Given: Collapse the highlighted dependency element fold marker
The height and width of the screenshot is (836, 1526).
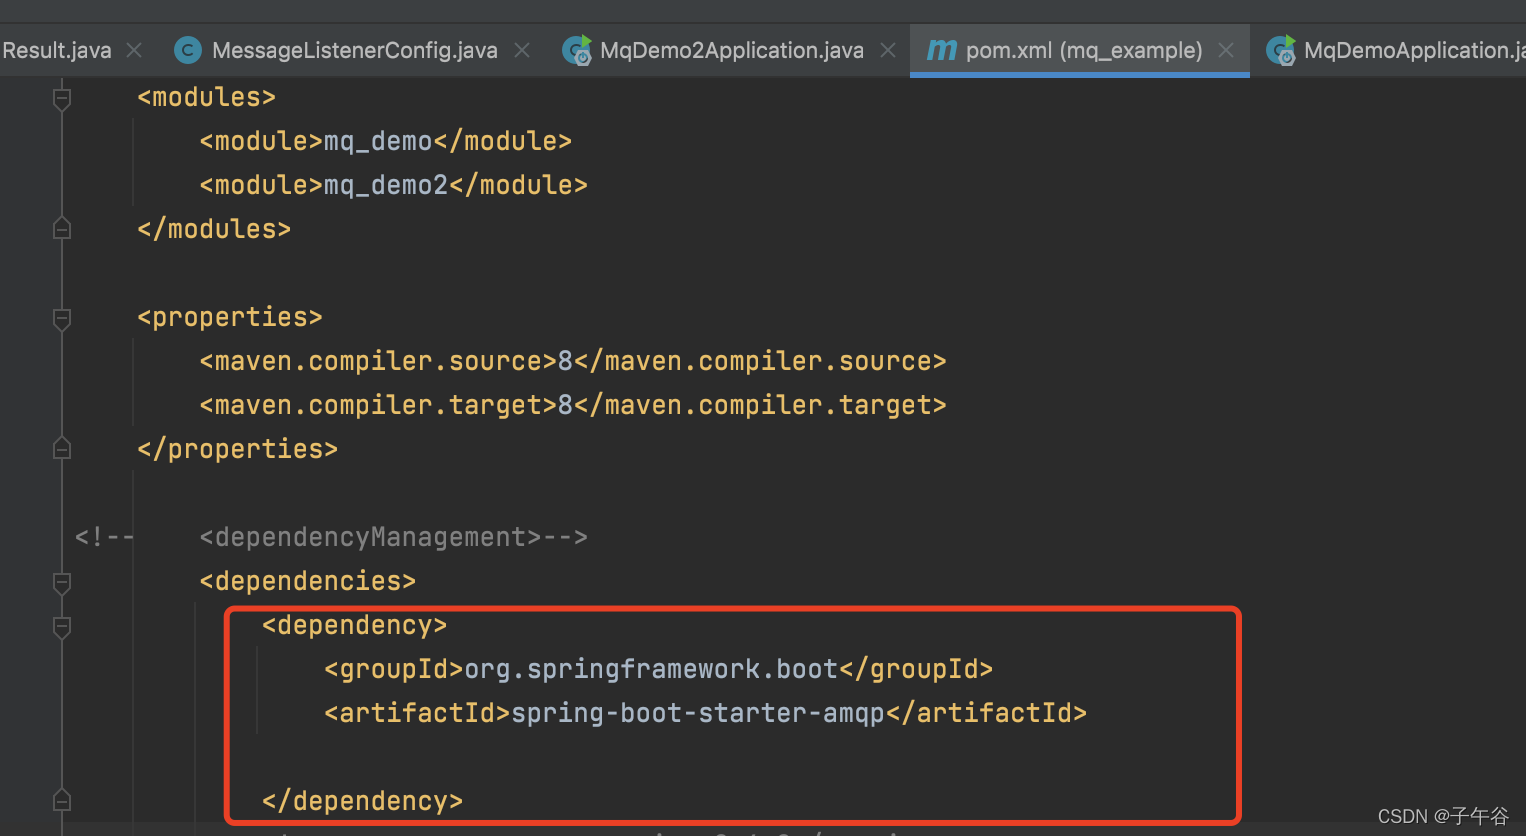Looking at the screenshot, I should [x=61, y=628].
